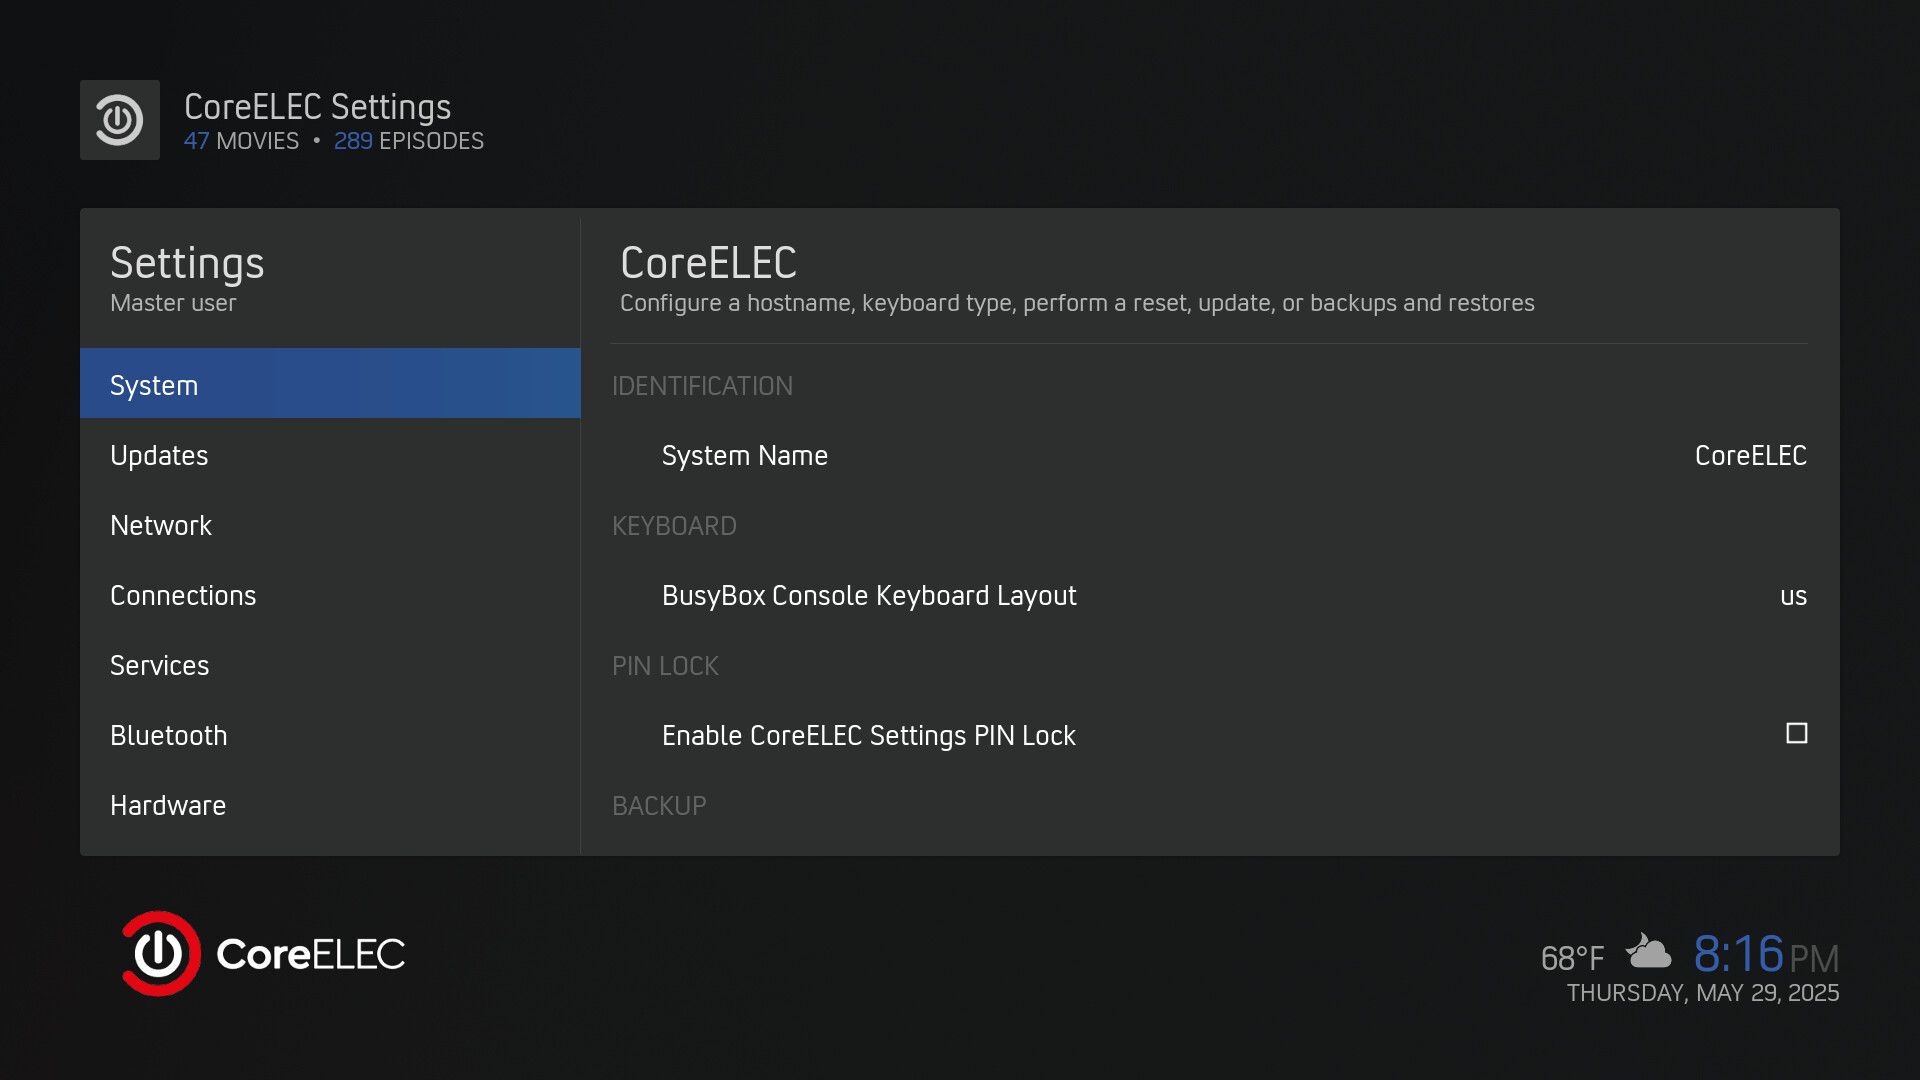Select the Bluetooth category
Viewport: 1920px width, 1080px height.
coord(330,735)
